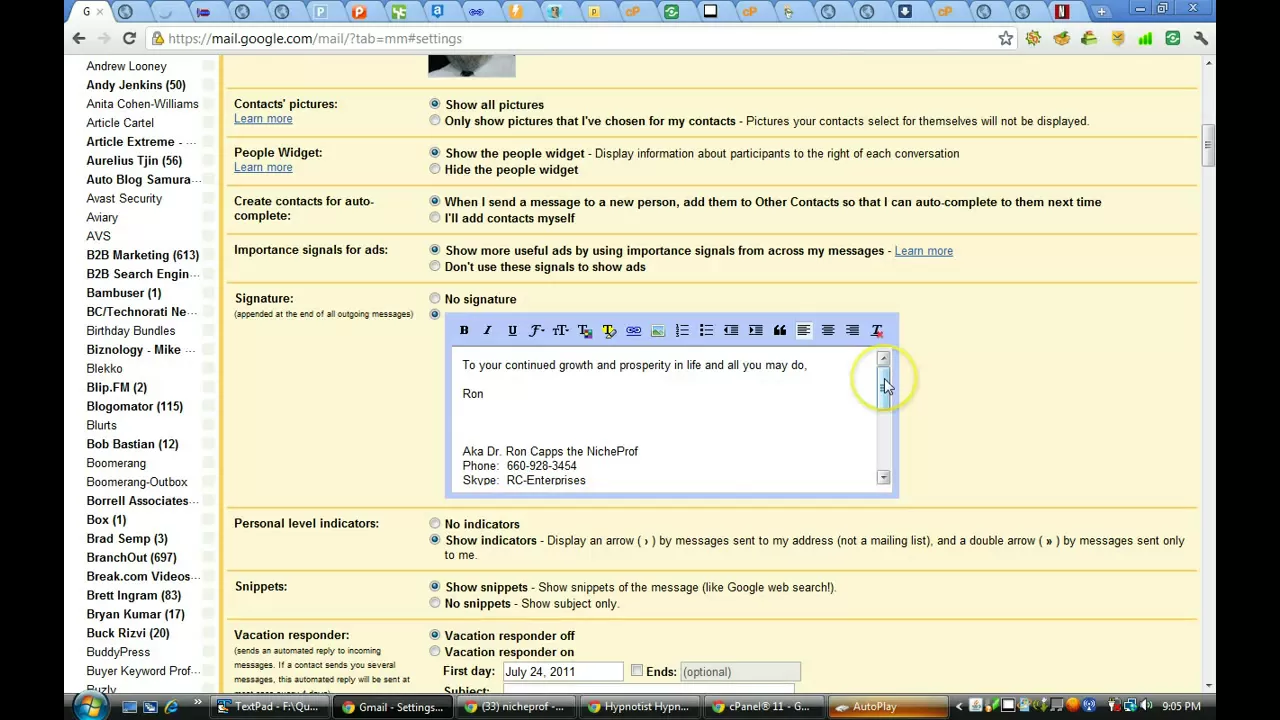Select Don't use these signals option
The height and width of the screenshot is (720, 1280).
(x=434, y=266)
